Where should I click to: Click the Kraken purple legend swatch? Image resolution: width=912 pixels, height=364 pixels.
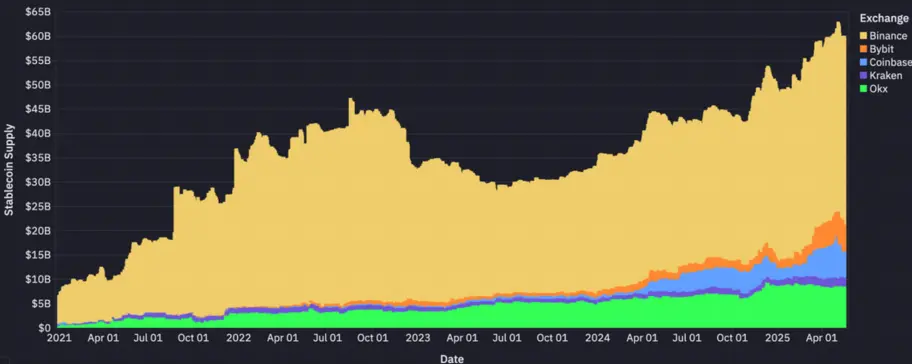click(x=863, y=76)
